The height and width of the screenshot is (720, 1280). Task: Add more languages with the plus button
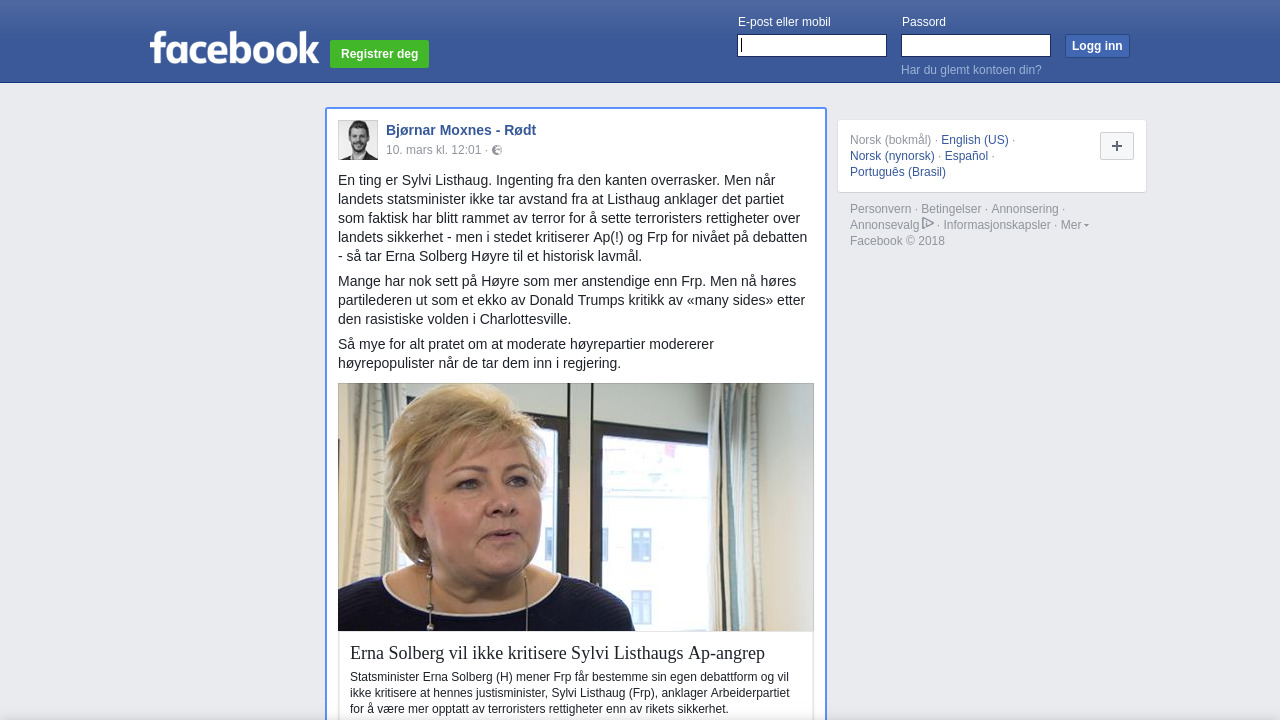click(1117, 146)
